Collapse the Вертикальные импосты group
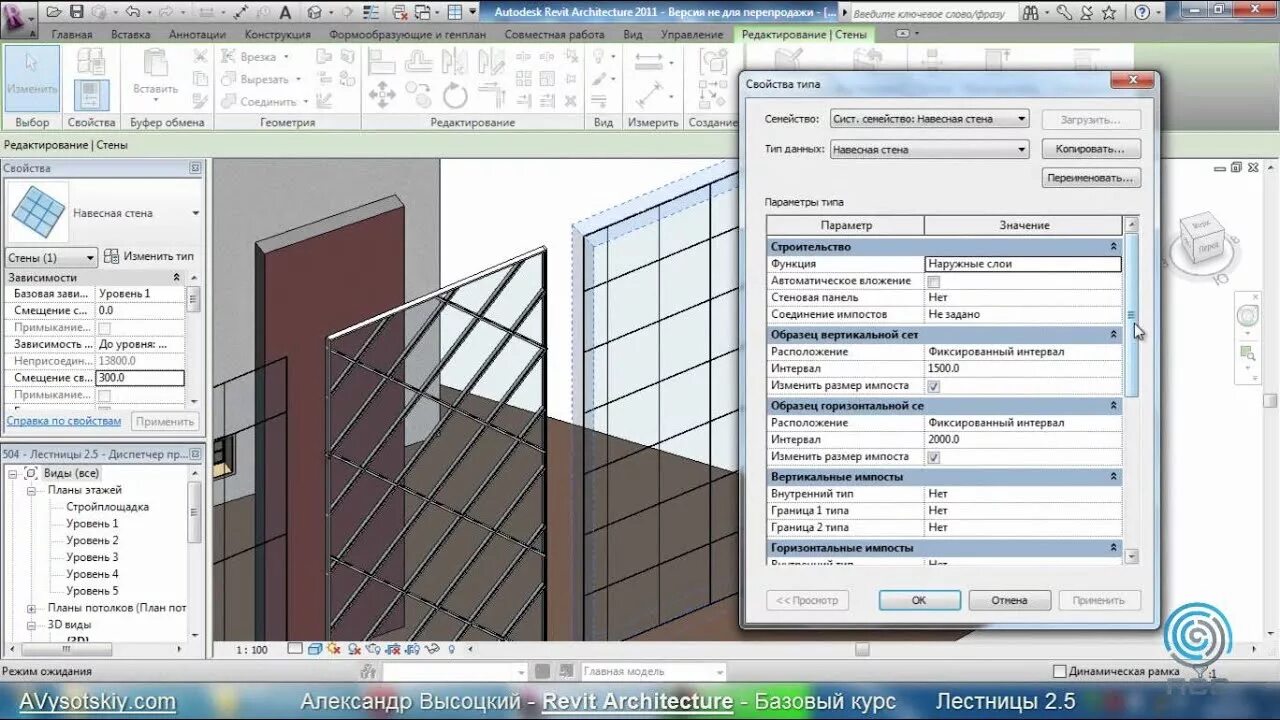The width and height of the screenshot is (1280, 720). click(1113, 477)
